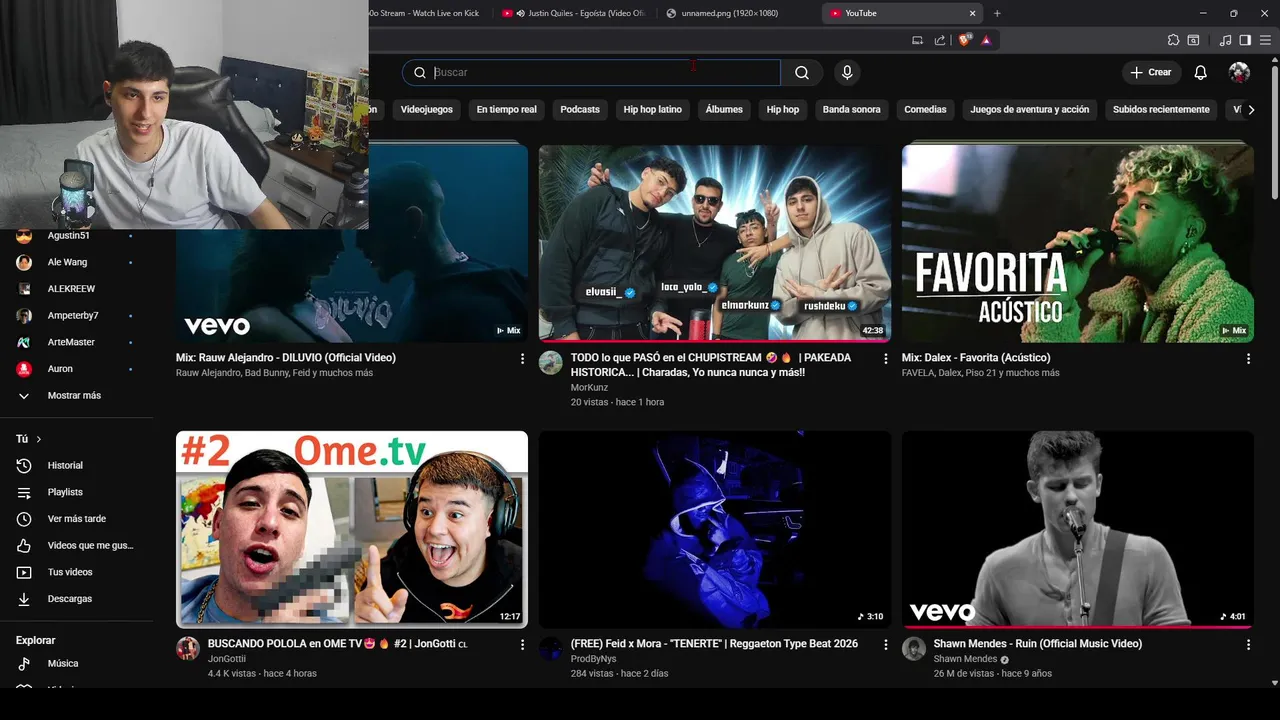The width and height of the screenshot is (1280, 720).
Task: Close the YouTube browser tab
Action: click(972, 13)
